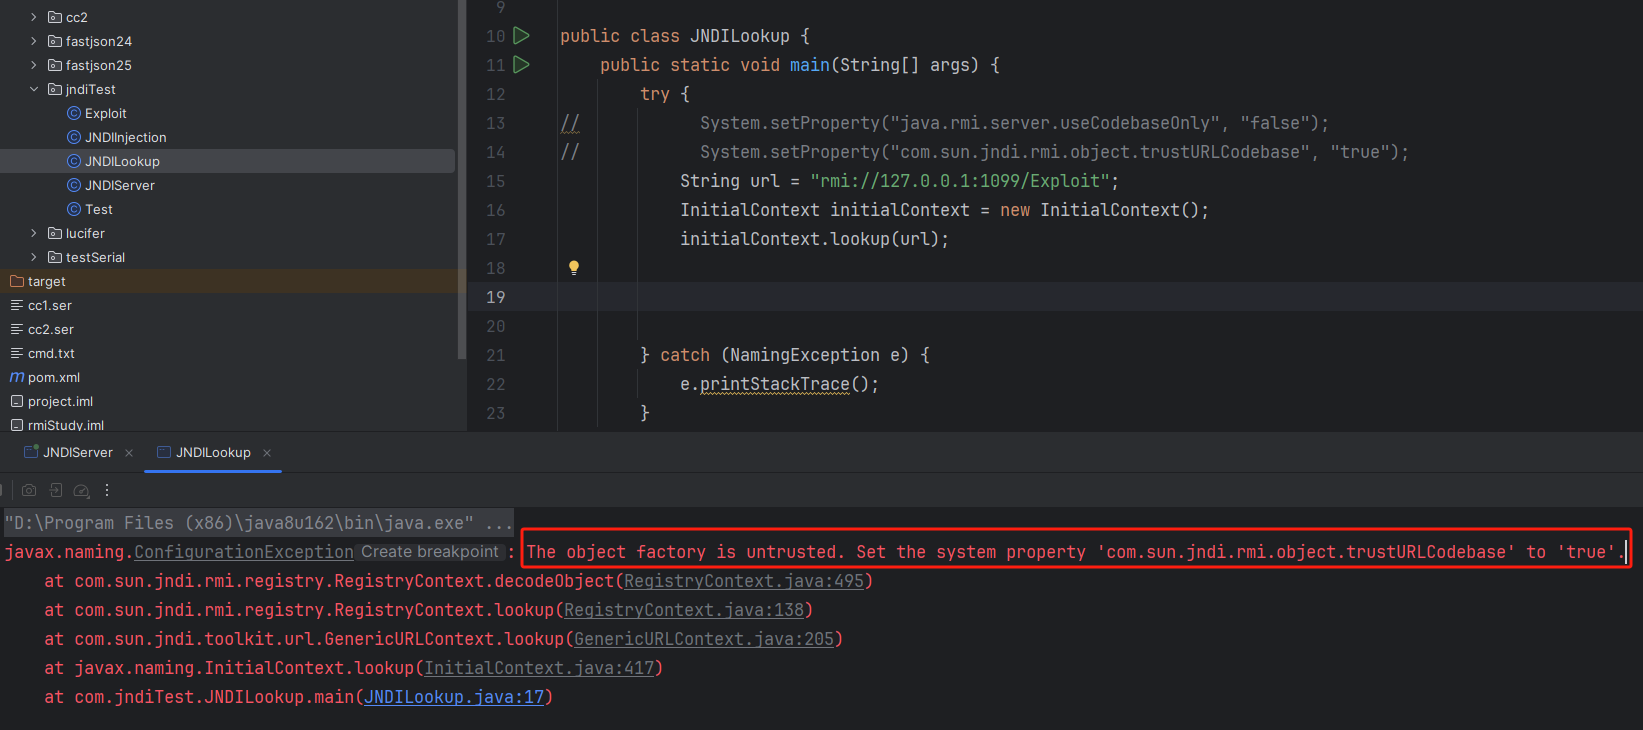Screen dimensions: 1643x730
Task: Click the Exploit class icon
Action: click(74, 113)
